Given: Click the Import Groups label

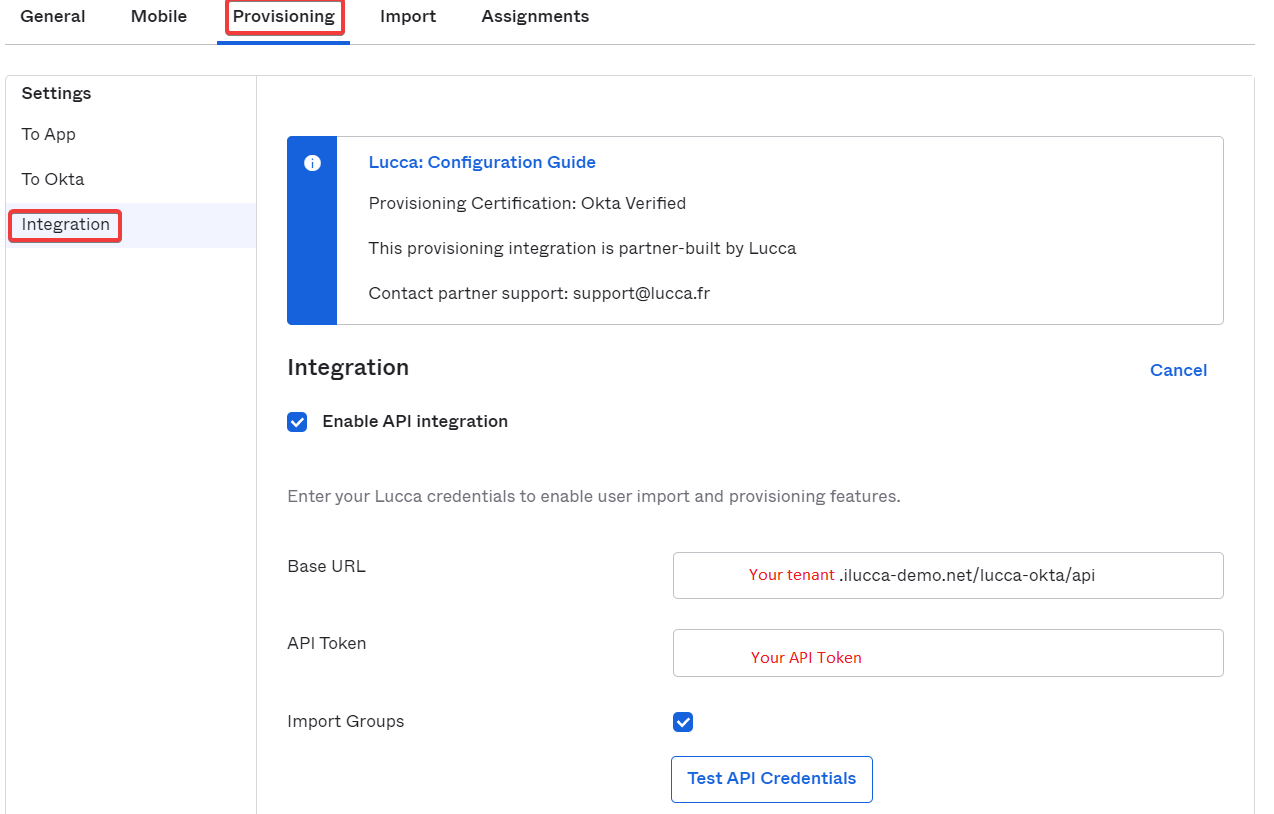Looking at the screenshot, I should [x=346, y=721].
